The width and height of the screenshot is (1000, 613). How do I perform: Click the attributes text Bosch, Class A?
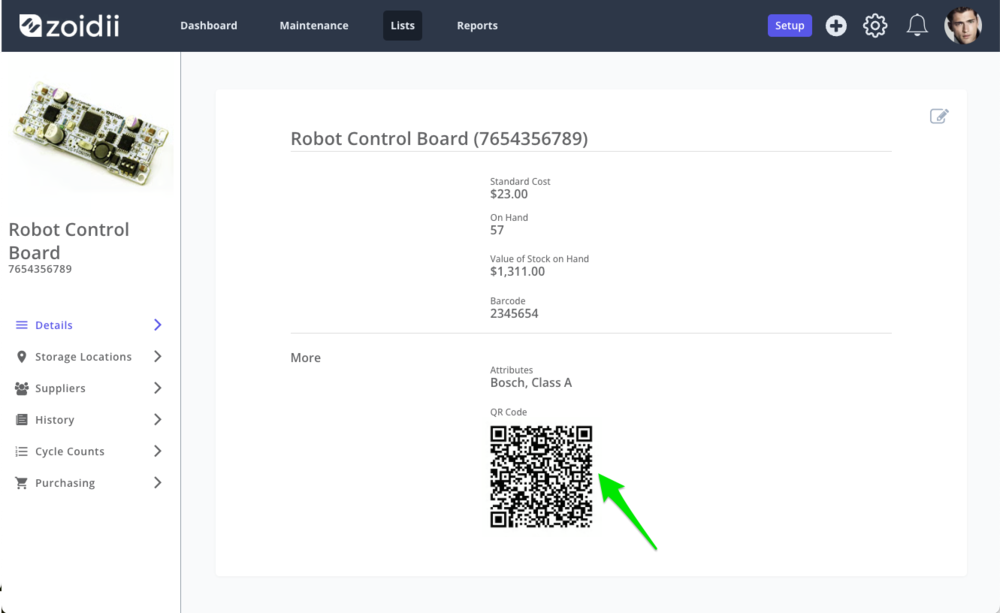point(531,383)
